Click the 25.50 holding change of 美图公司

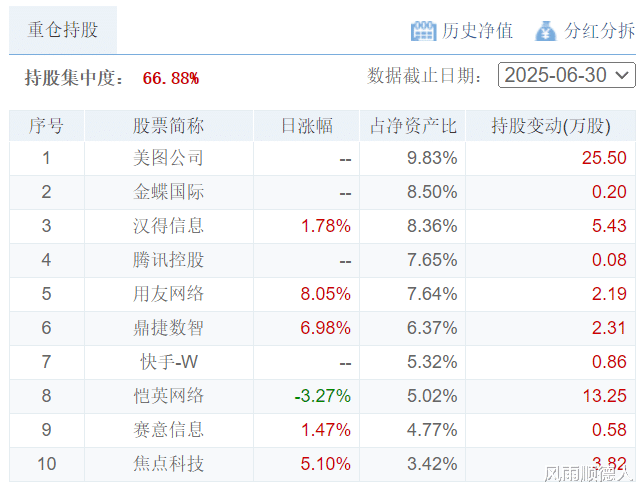(604, 158)
